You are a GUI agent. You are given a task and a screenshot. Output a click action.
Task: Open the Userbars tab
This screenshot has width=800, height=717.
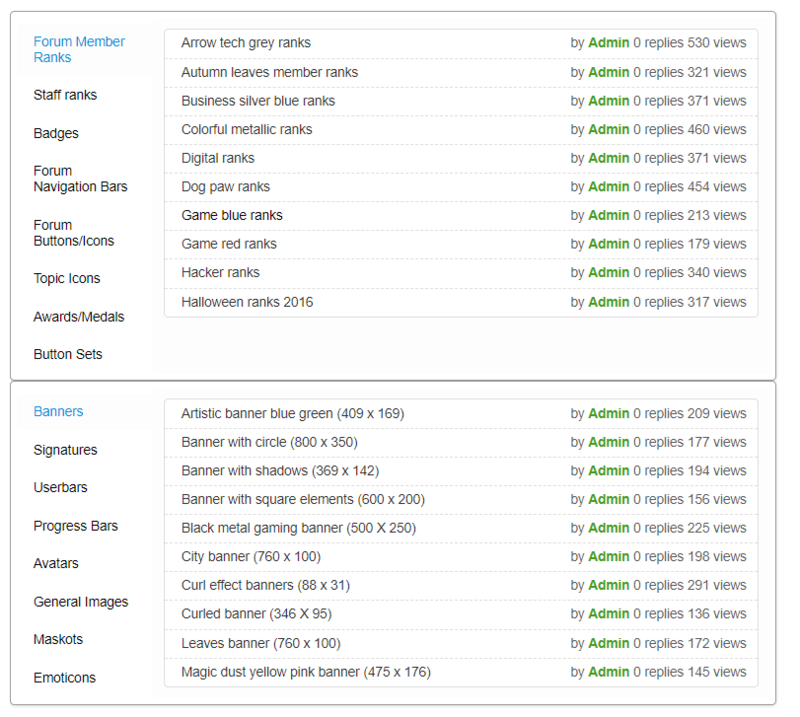[x=60, y=487]
